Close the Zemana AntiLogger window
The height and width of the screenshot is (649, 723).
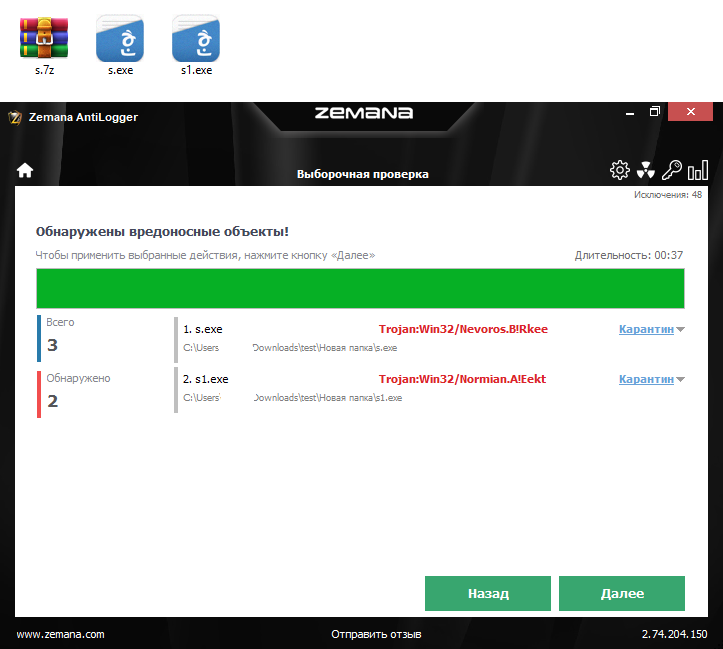(690, 112)
